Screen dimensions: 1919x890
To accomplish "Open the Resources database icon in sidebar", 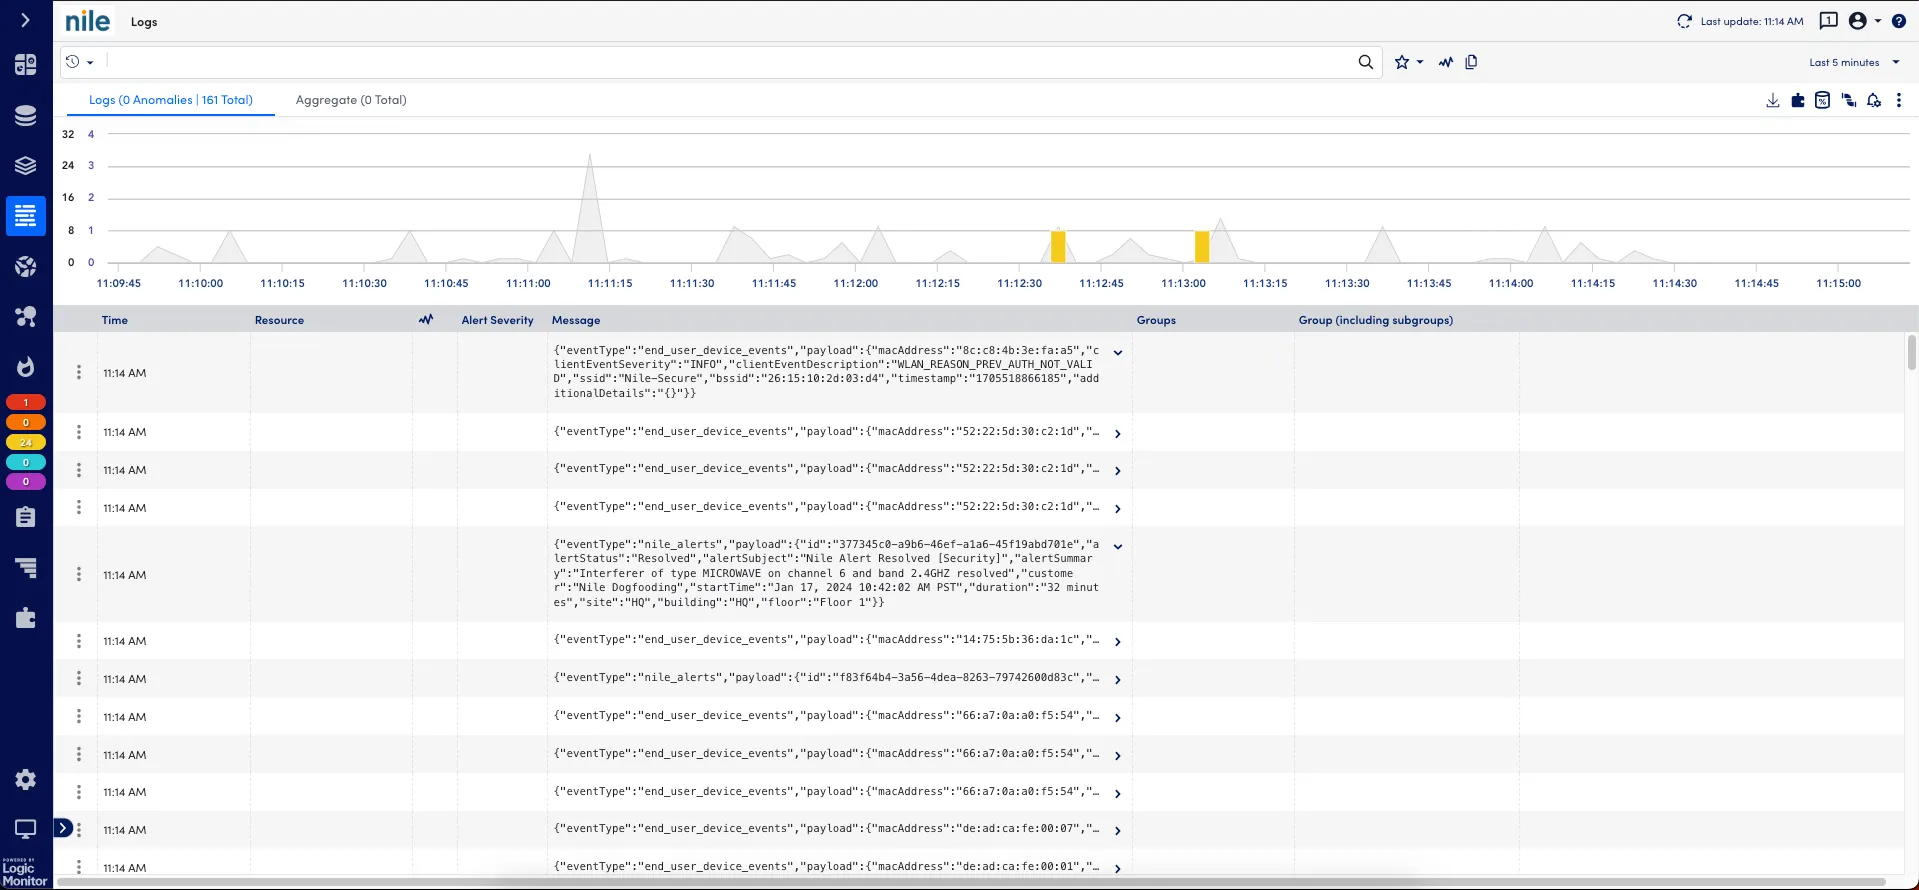I will pos(26,116).
